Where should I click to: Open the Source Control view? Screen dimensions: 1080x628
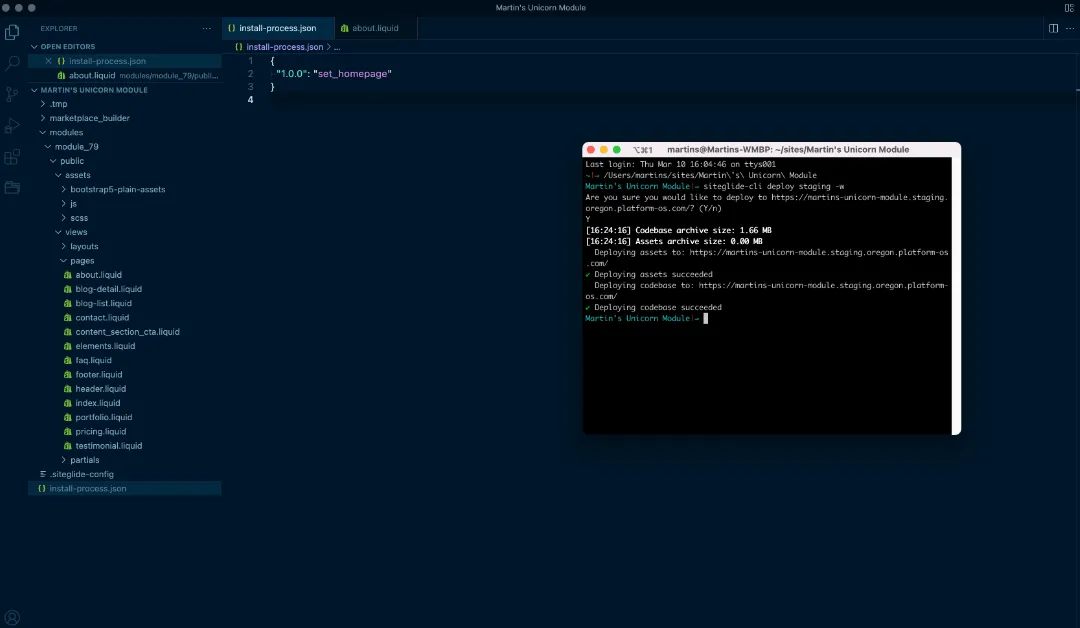pos(13,94)
